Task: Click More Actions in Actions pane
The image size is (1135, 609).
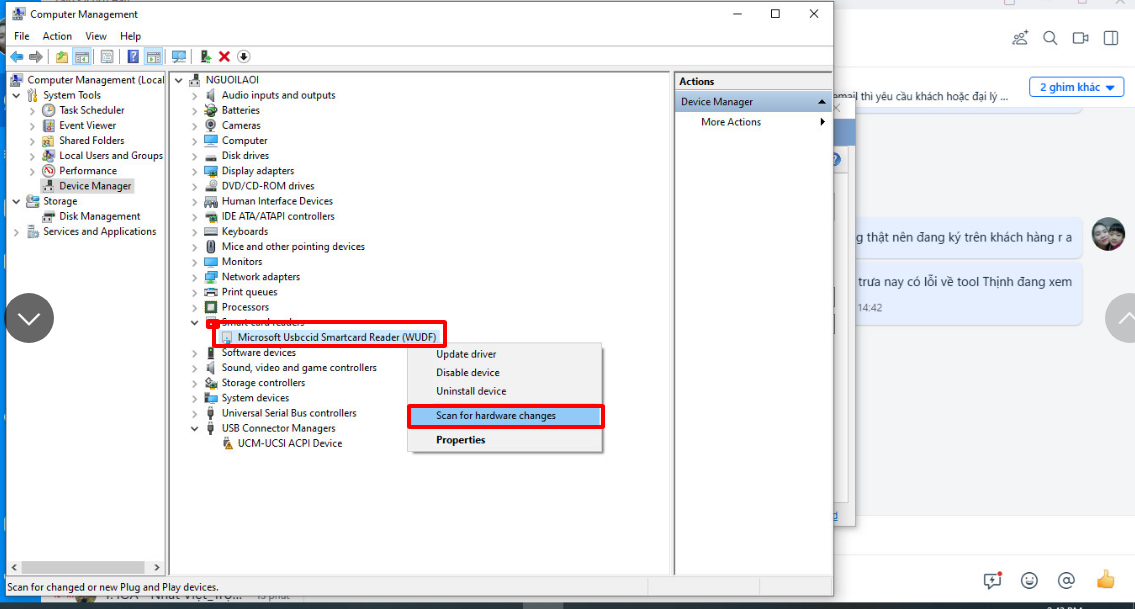Action: tap(731, 122)
